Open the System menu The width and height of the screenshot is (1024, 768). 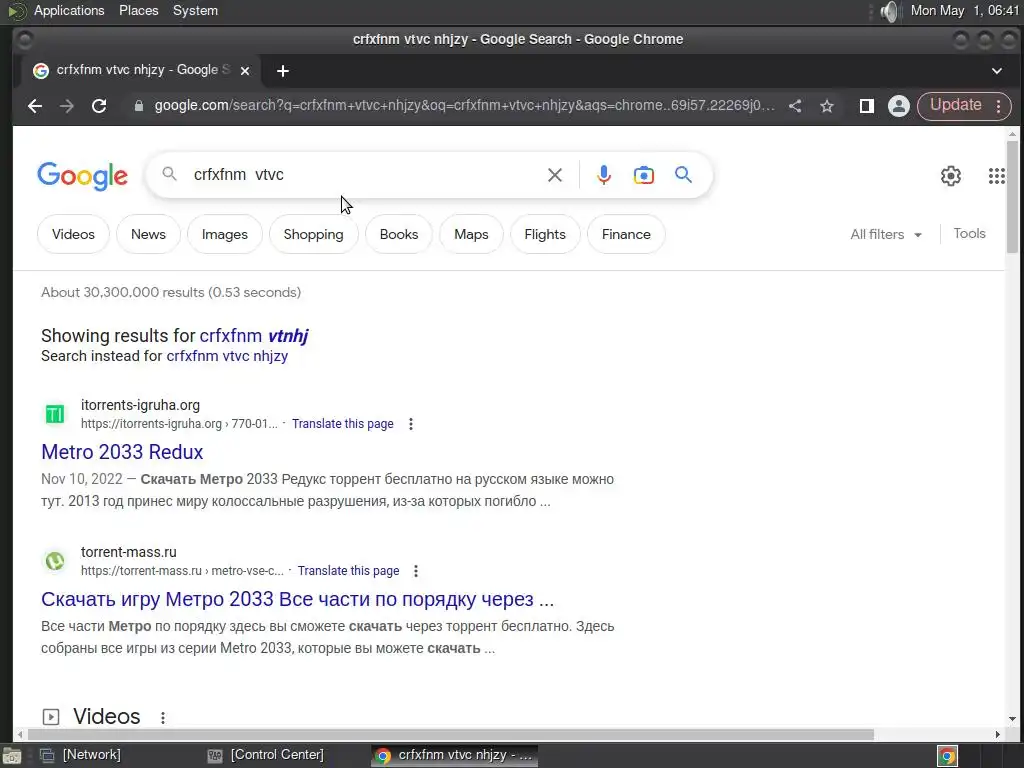tap(195, 10)
